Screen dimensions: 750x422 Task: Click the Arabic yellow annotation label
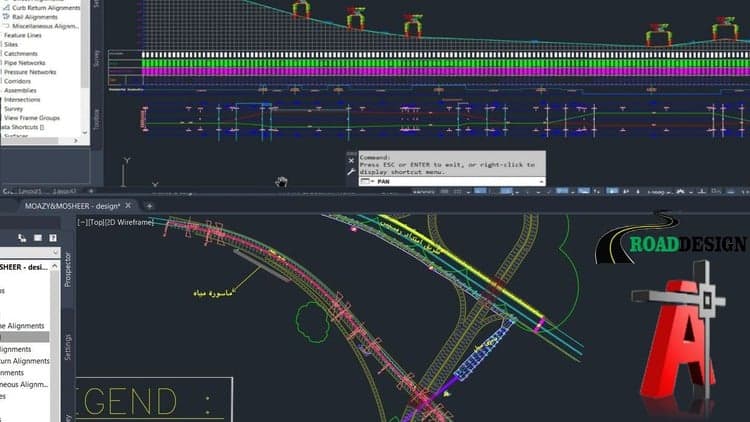[213, 292]
